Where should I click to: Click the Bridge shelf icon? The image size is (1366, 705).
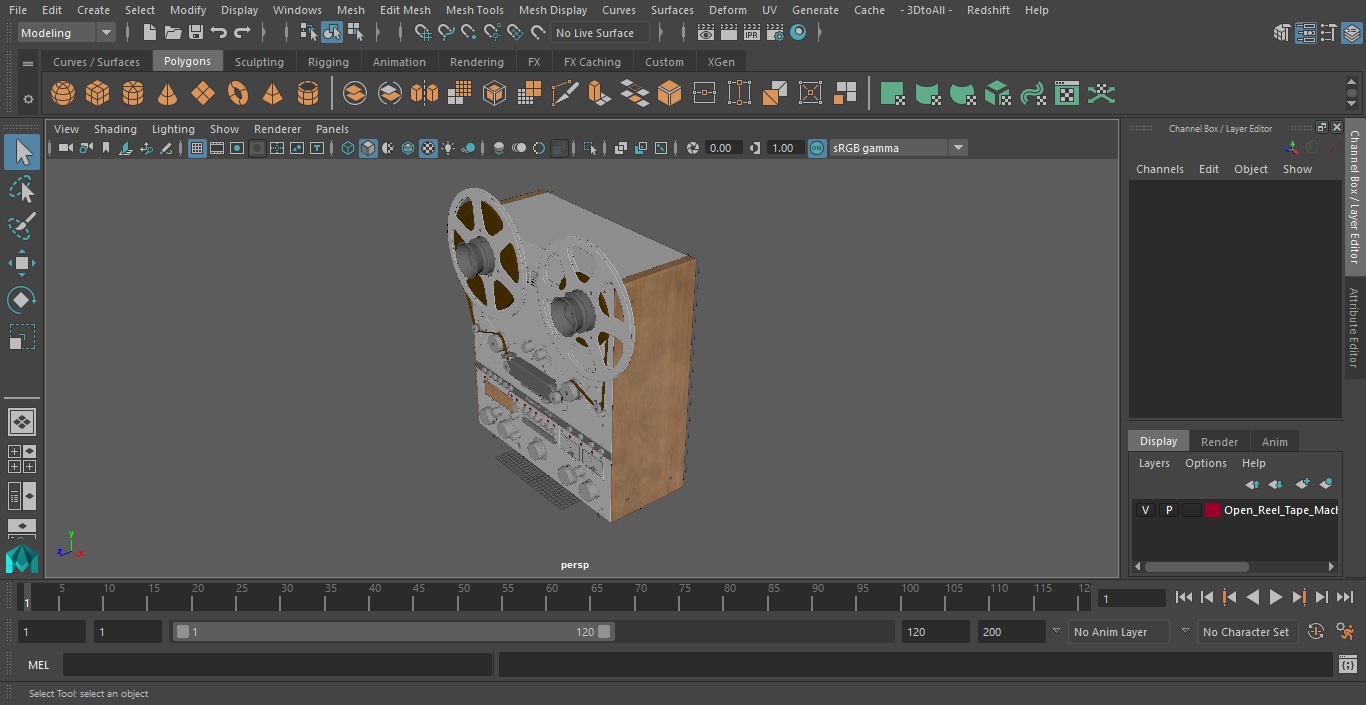click(634, 94)
